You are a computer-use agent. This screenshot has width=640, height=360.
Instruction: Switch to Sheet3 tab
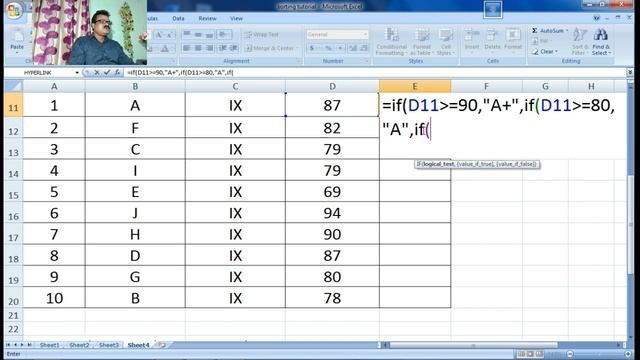point(109,345)
